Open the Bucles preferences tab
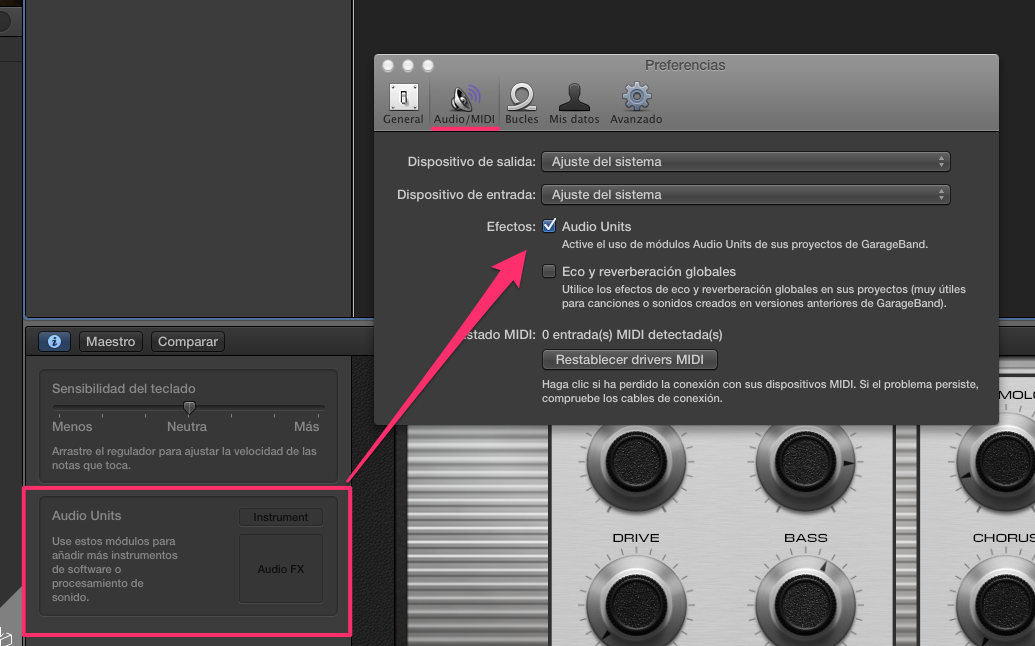 coord(521,104)
